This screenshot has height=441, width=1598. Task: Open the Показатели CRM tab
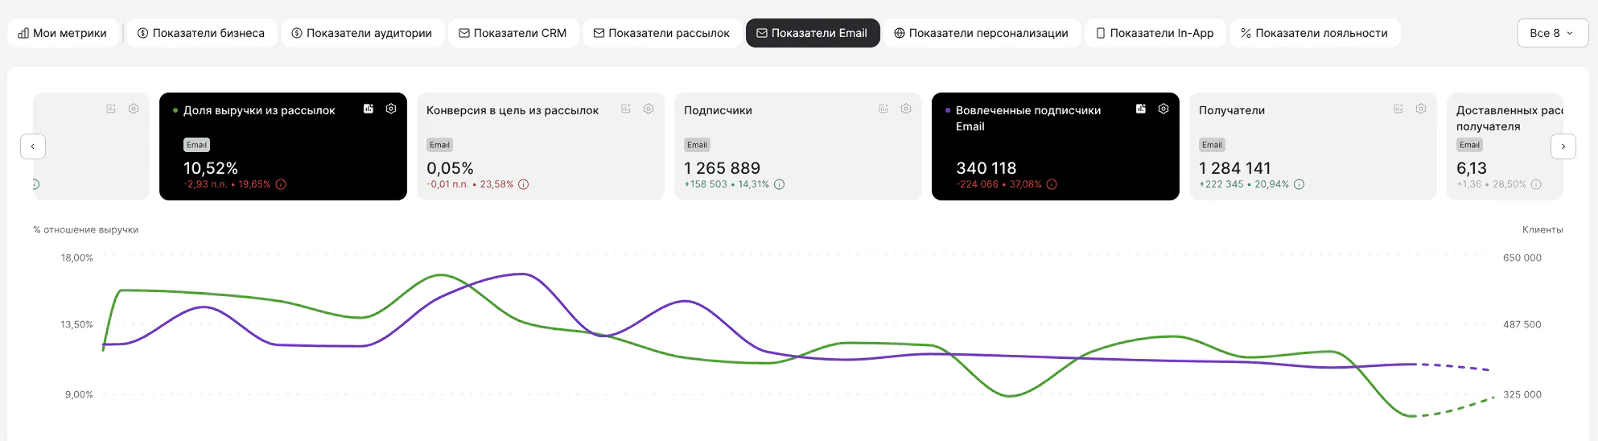pos(513,33)
